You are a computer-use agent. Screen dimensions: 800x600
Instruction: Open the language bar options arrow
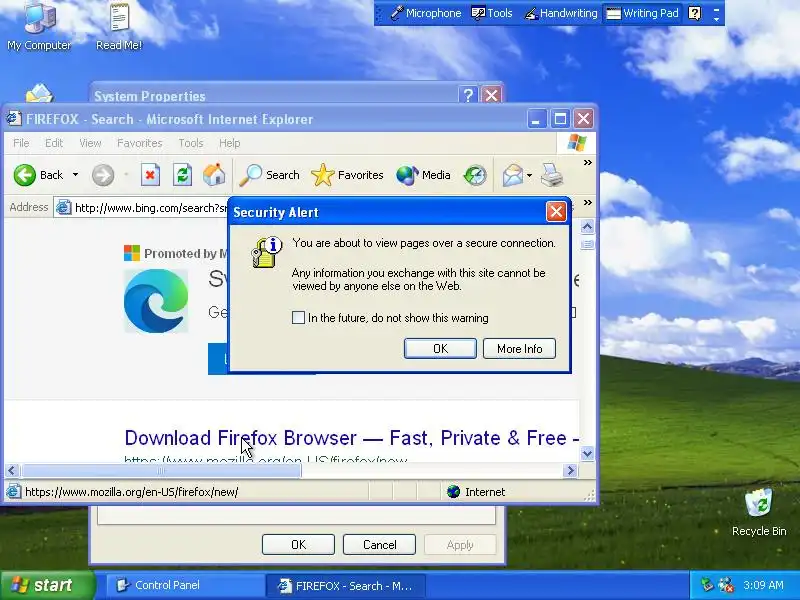click(716, 18)
